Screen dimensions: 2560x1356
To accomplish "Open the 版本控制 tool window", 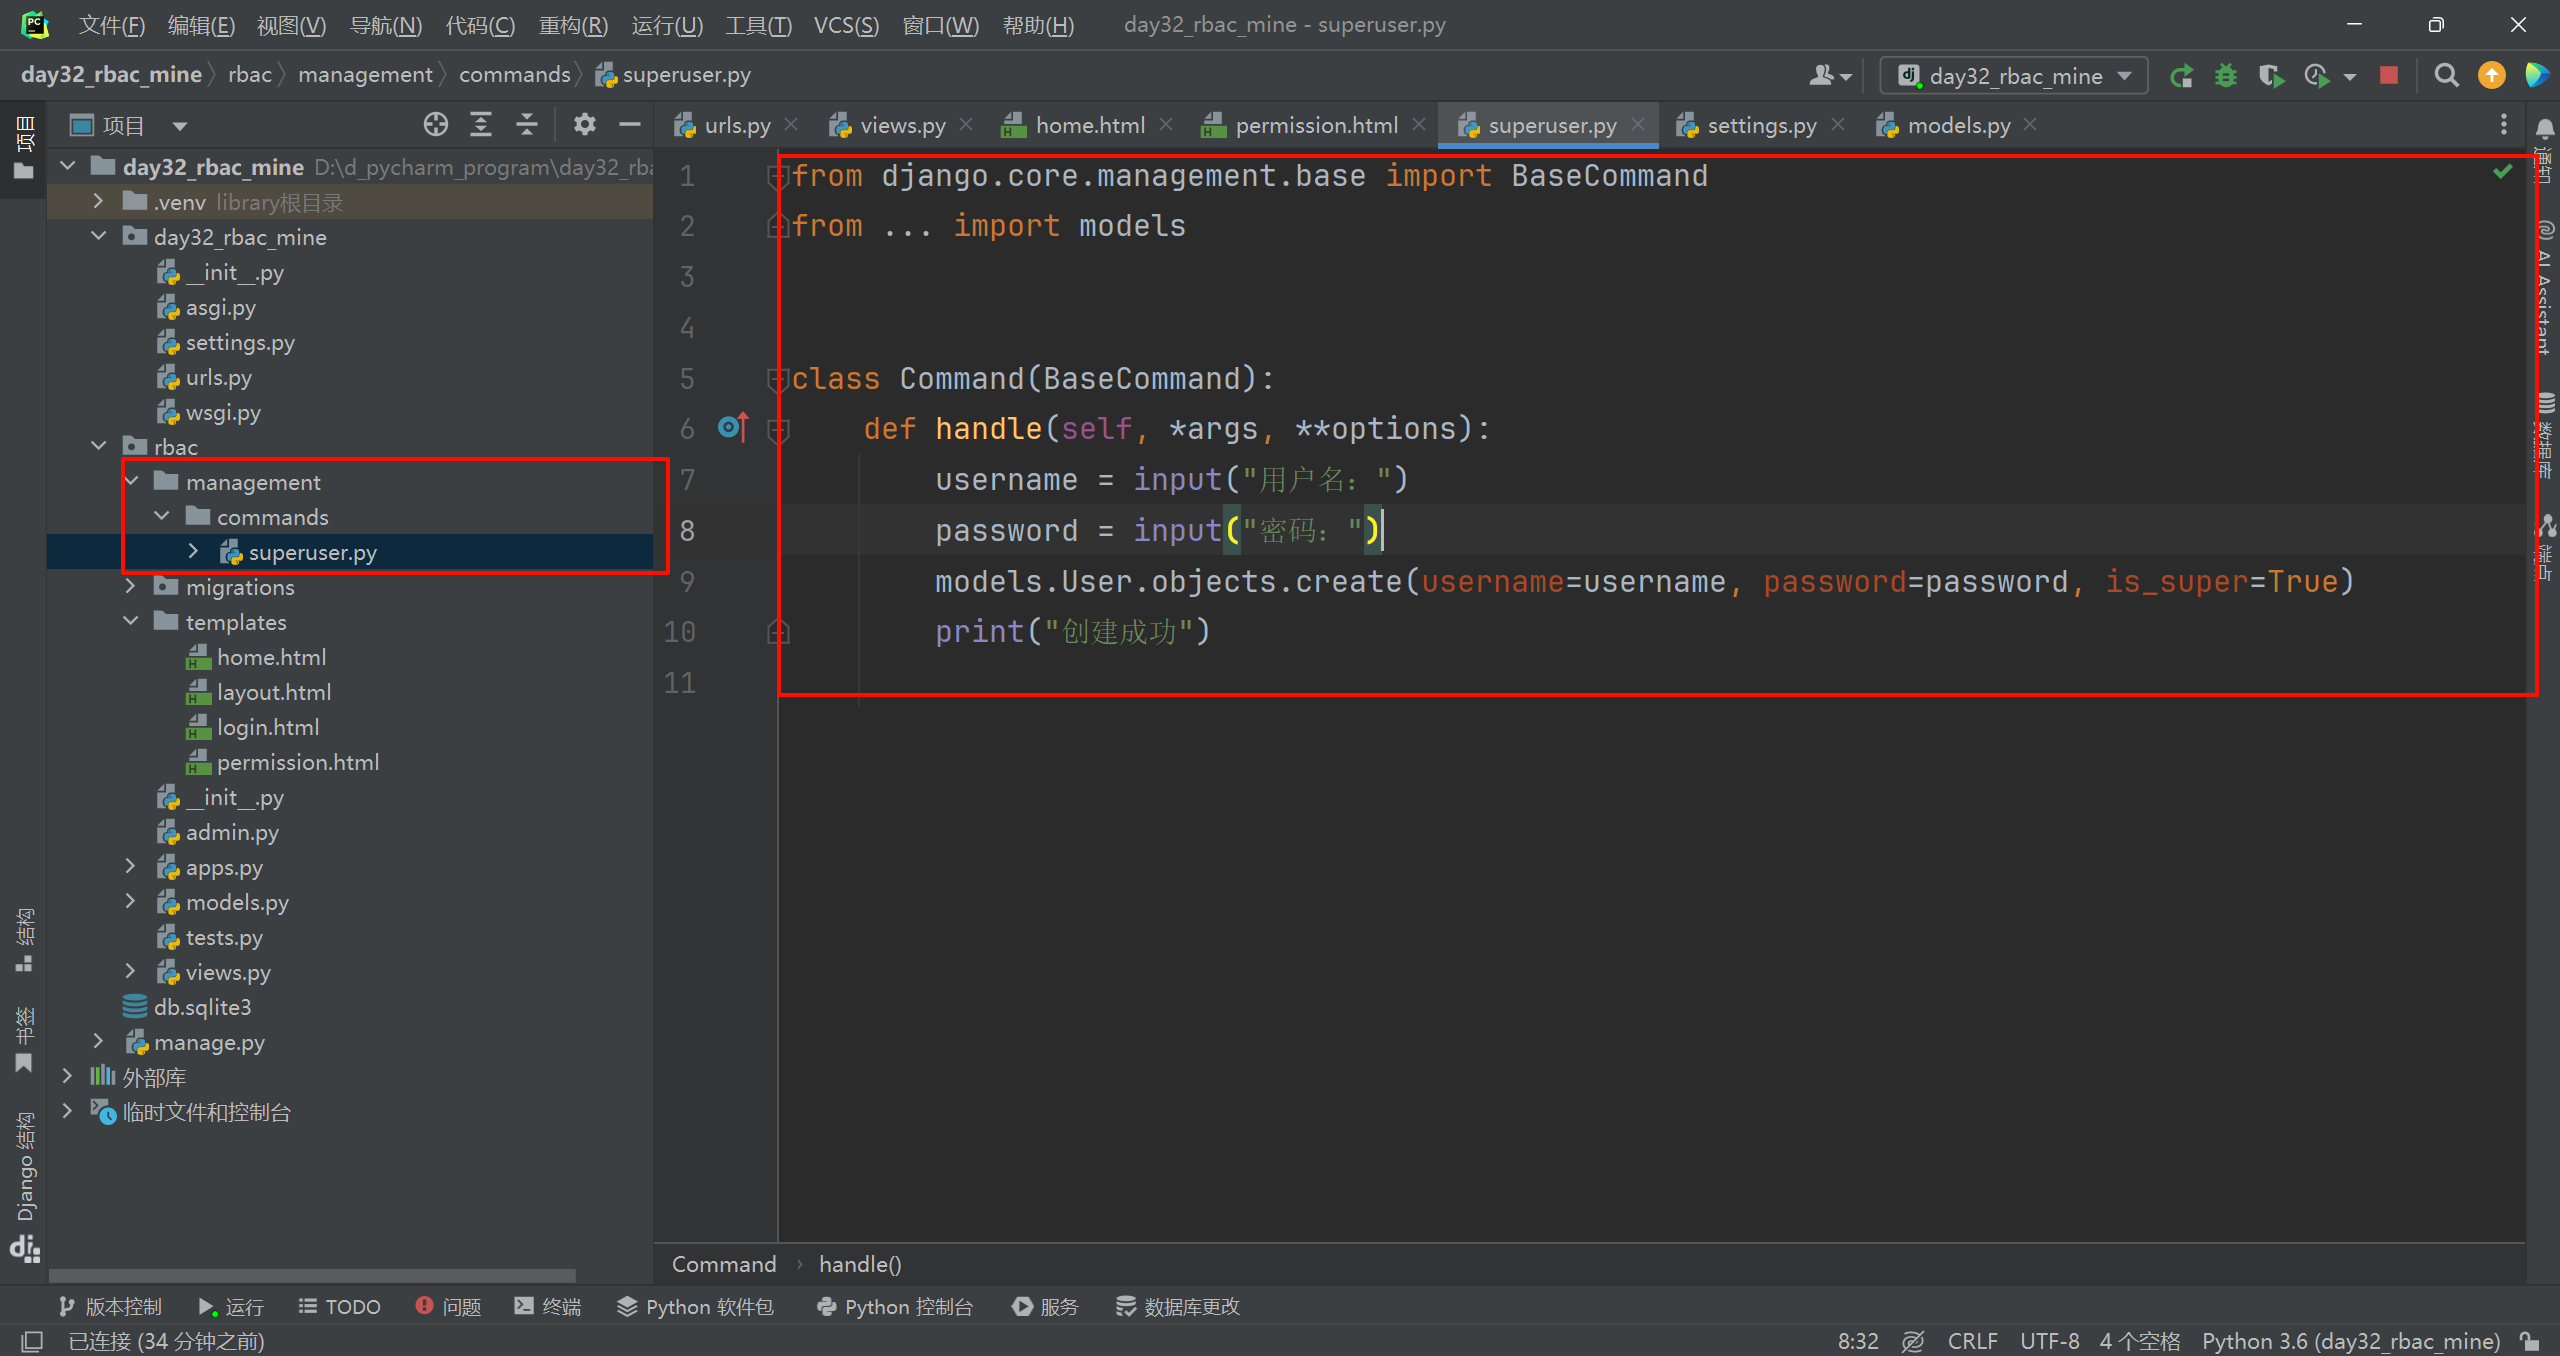I will (x=110, y=1306).
